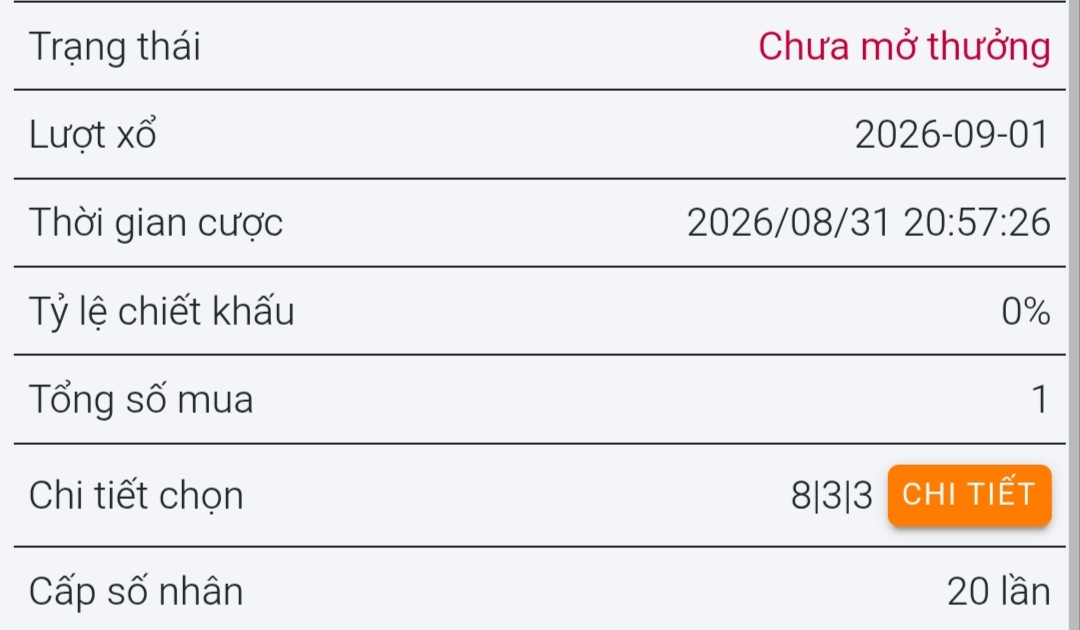Click the Trạng thái row label
The image size is (1080, 630).
[115, 48]
